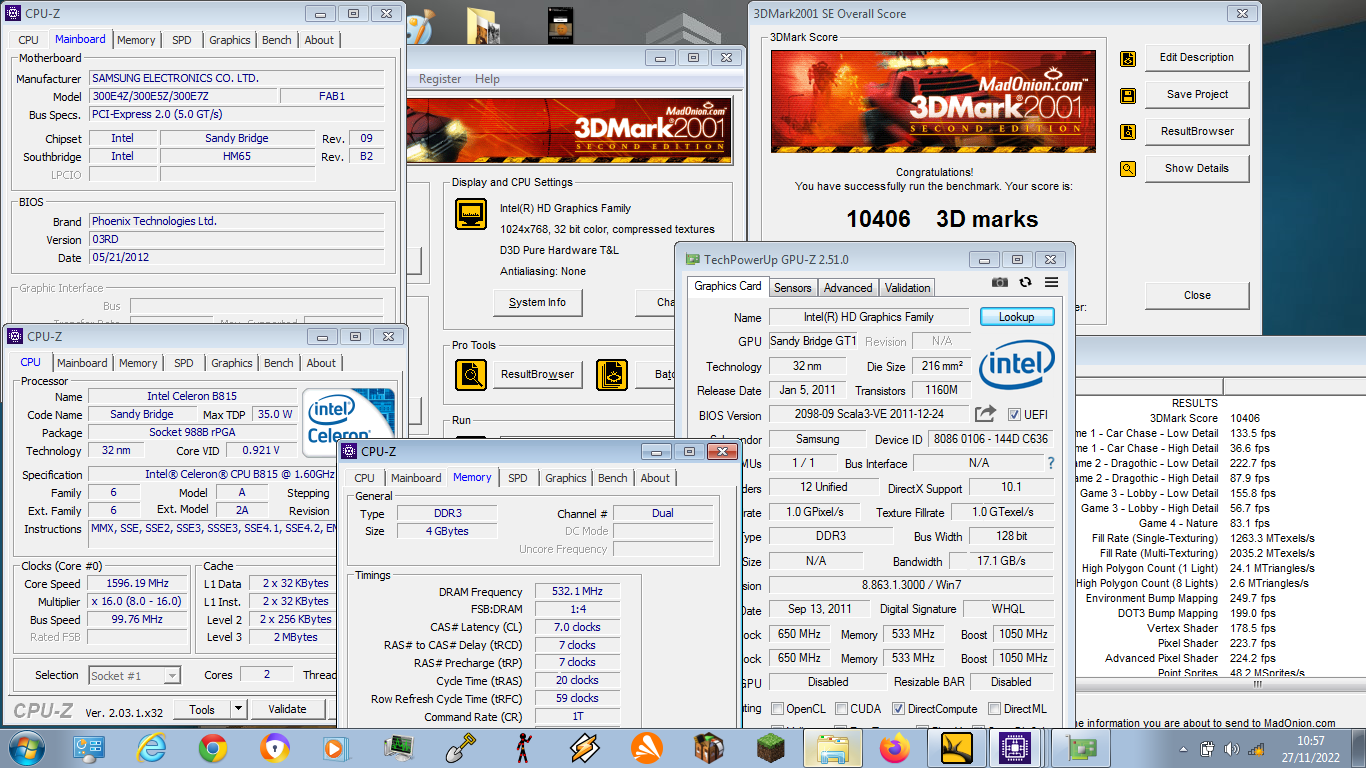
Task: Click the Device ID field 8086 0106
Action: (x=990, y=439)
